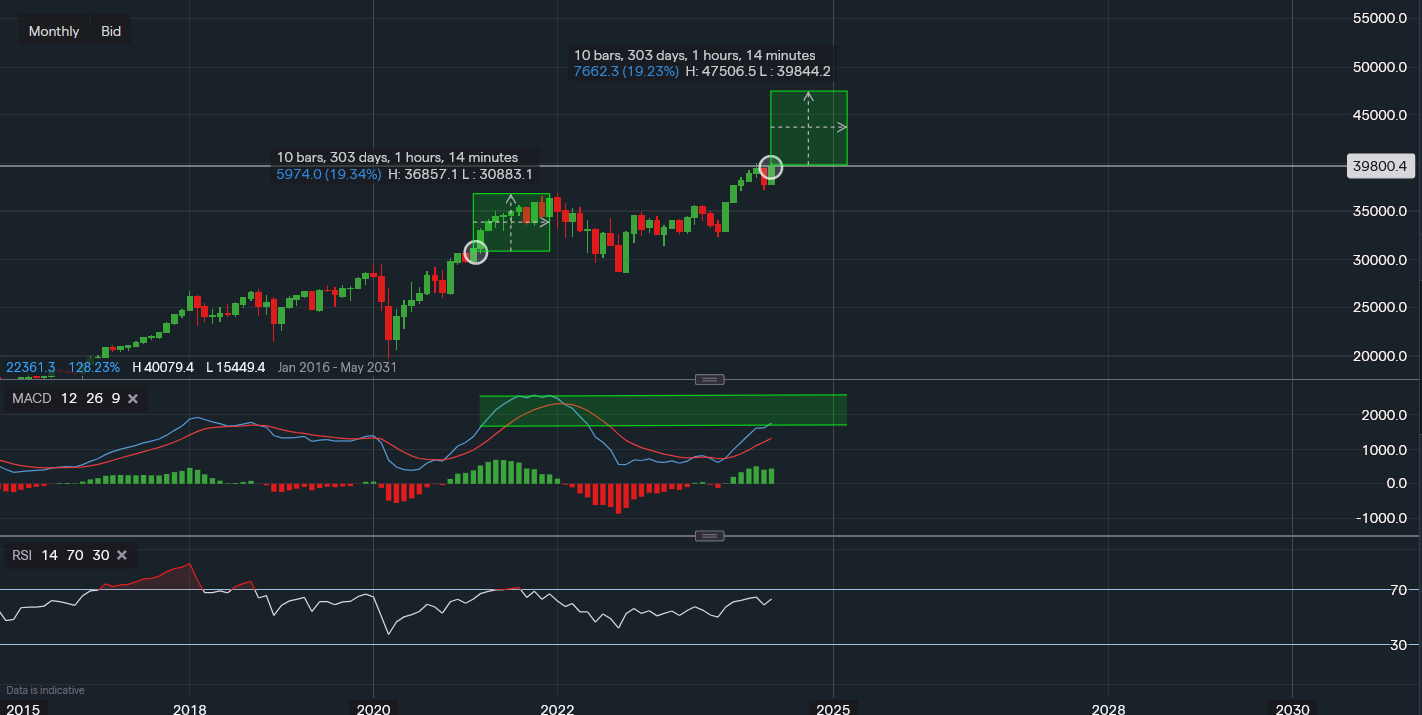Image resolution: width=1422 pixels, height=715 pixels.
Task: Click the upper price measurement tool on the chart
Action: pyautogui.click(x=808, y=127)
